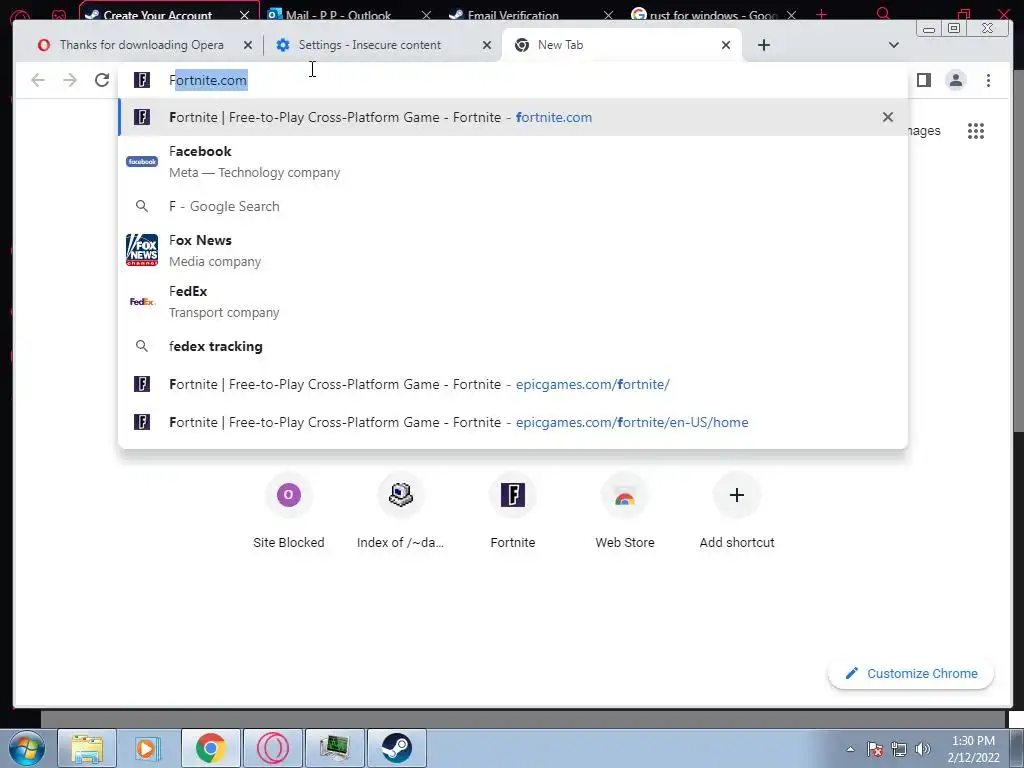This screenshot has width=1024, height=768.
Task: Select the fortnite.com autocomplete suggestion
Action: [x=513, y=118]
